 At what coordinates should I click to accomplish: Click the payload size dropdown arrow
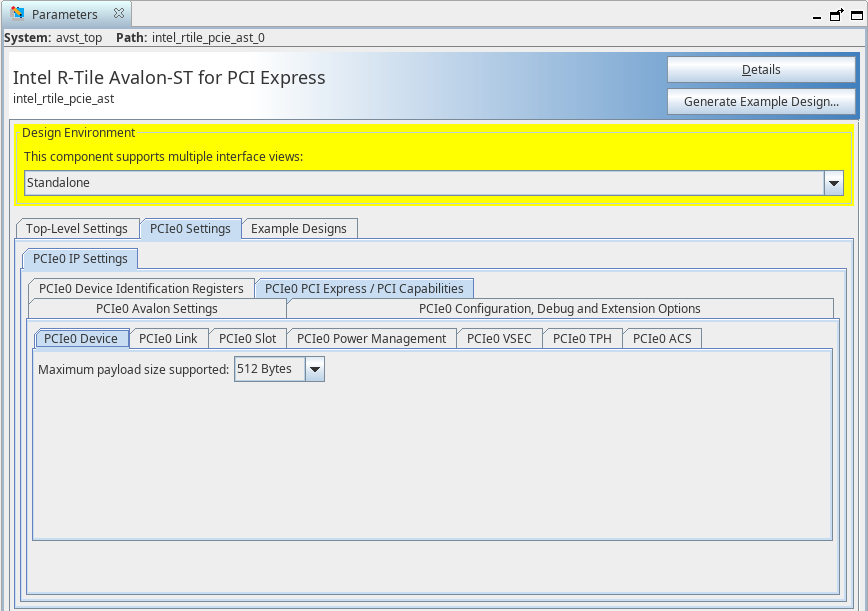pos(314,369)
